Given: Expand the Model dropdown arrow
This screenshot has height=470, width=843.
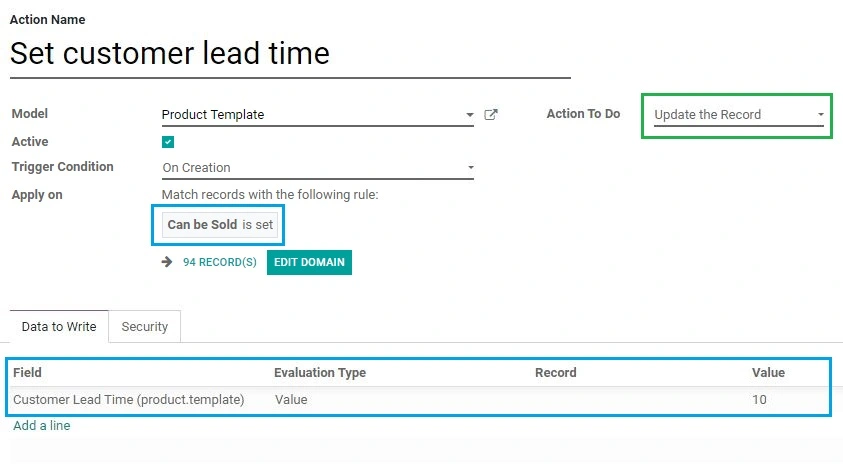Looking at the screenshot, I should click(x=469, y=115).
